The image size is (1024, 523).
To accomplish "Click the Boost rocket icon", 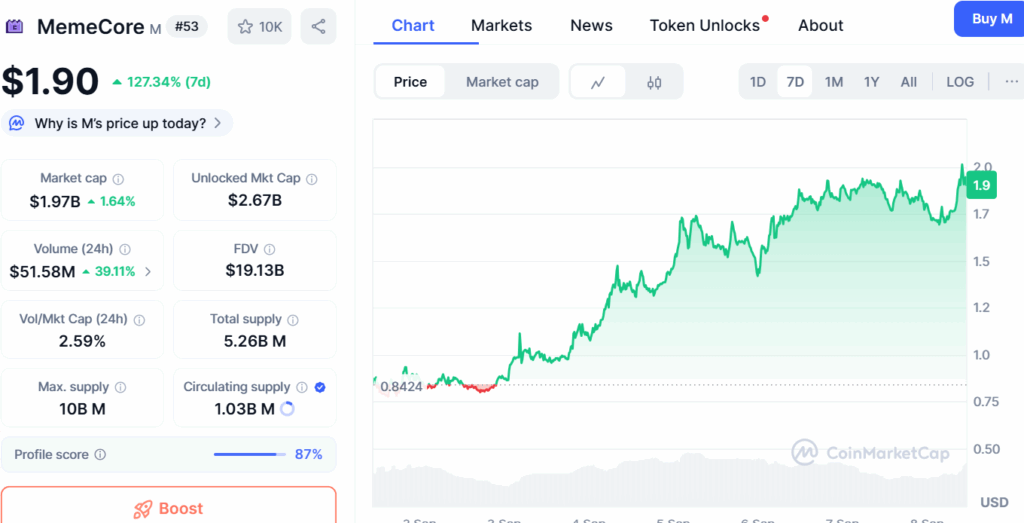I will tap(143, 509).
